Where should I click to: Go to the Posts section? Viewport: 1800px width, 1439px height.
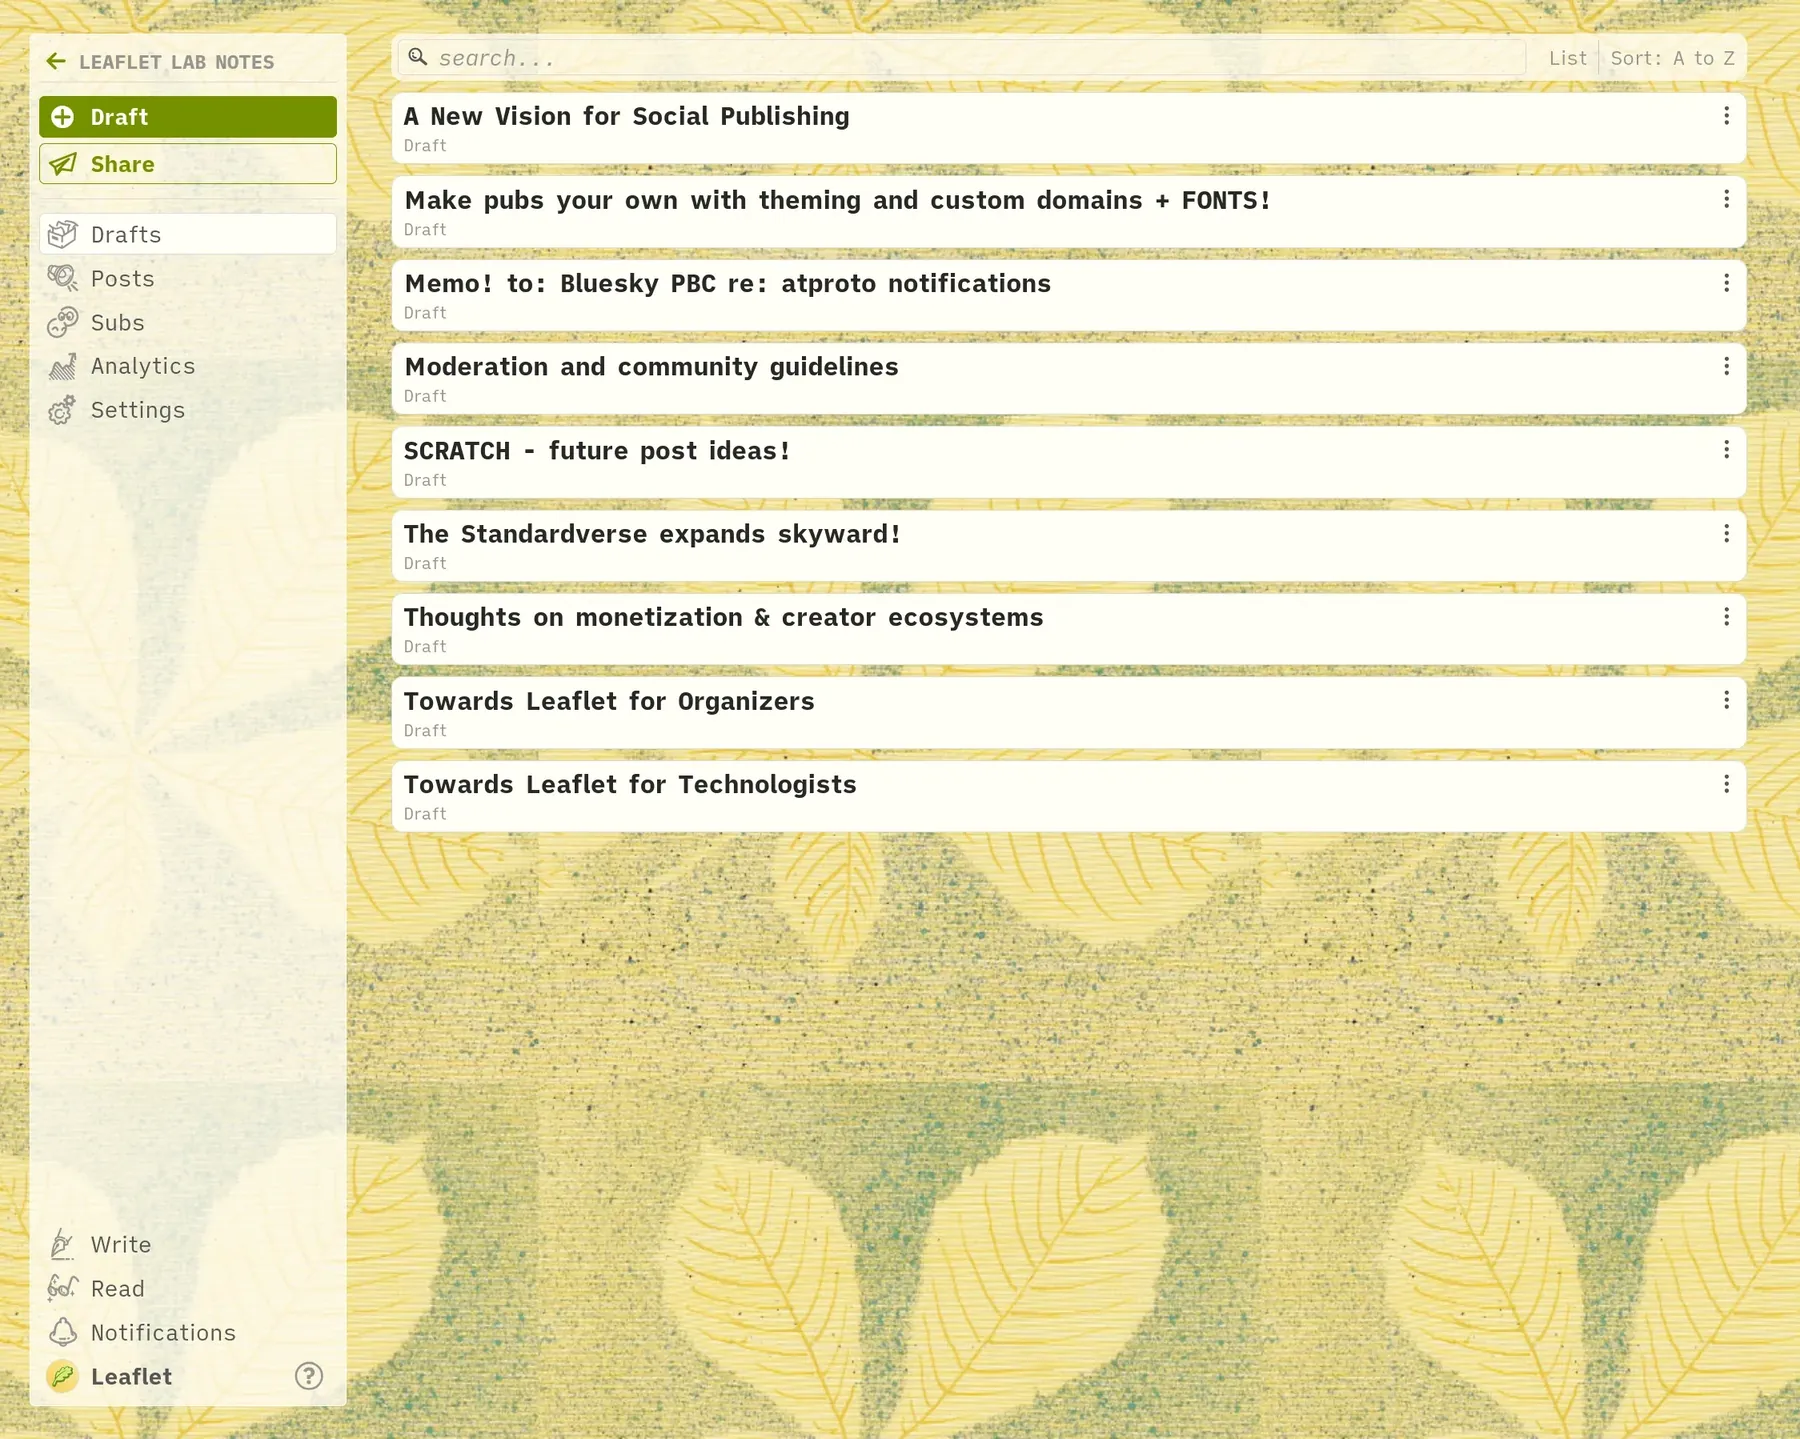(x=188, y=278)
